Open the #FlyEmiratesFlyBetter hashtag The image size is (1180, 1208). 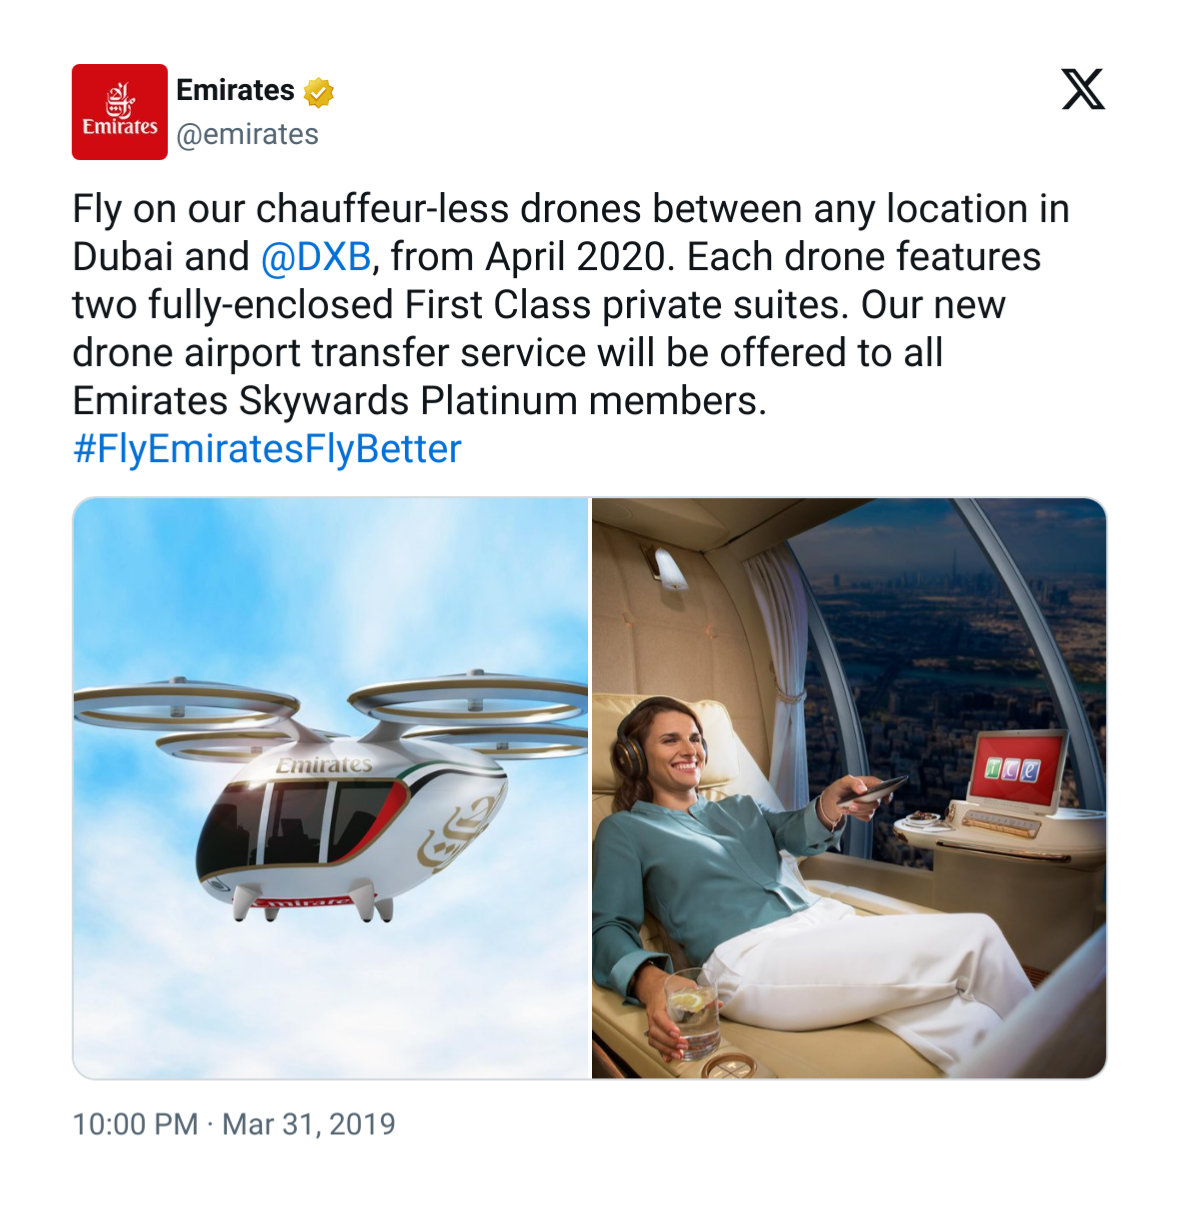[267, 450]
